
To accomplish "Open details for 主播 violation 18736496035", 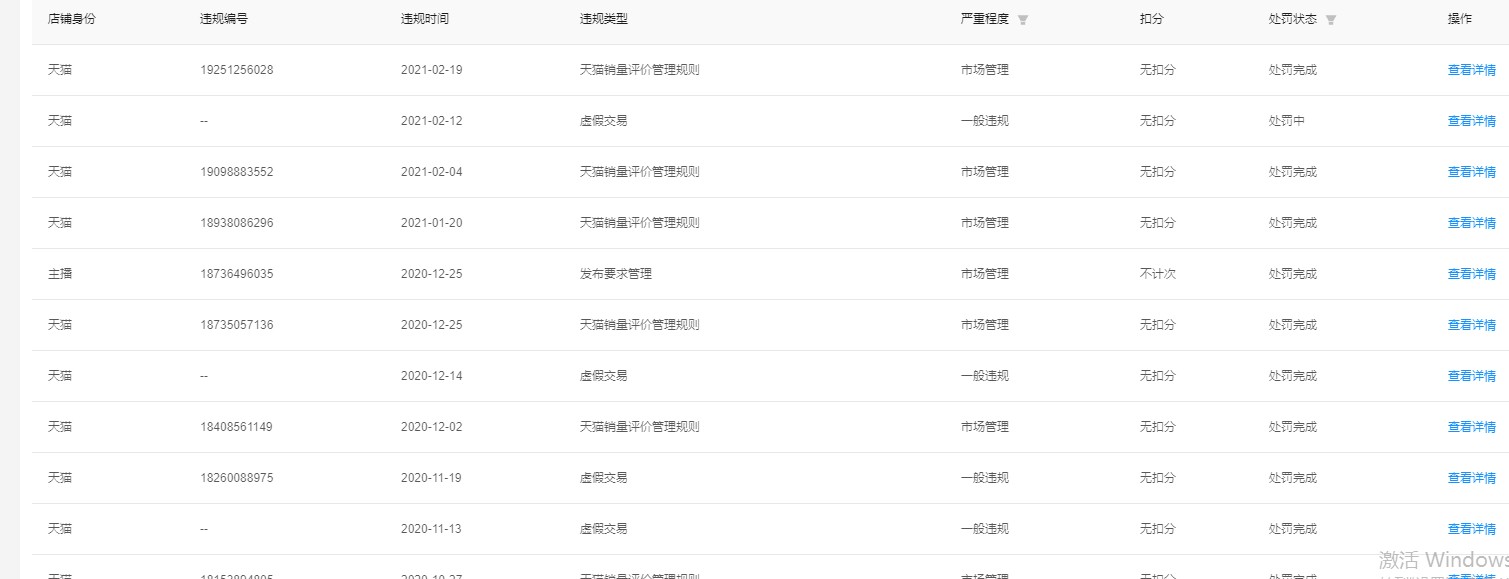I will (x=1472, y=274).
